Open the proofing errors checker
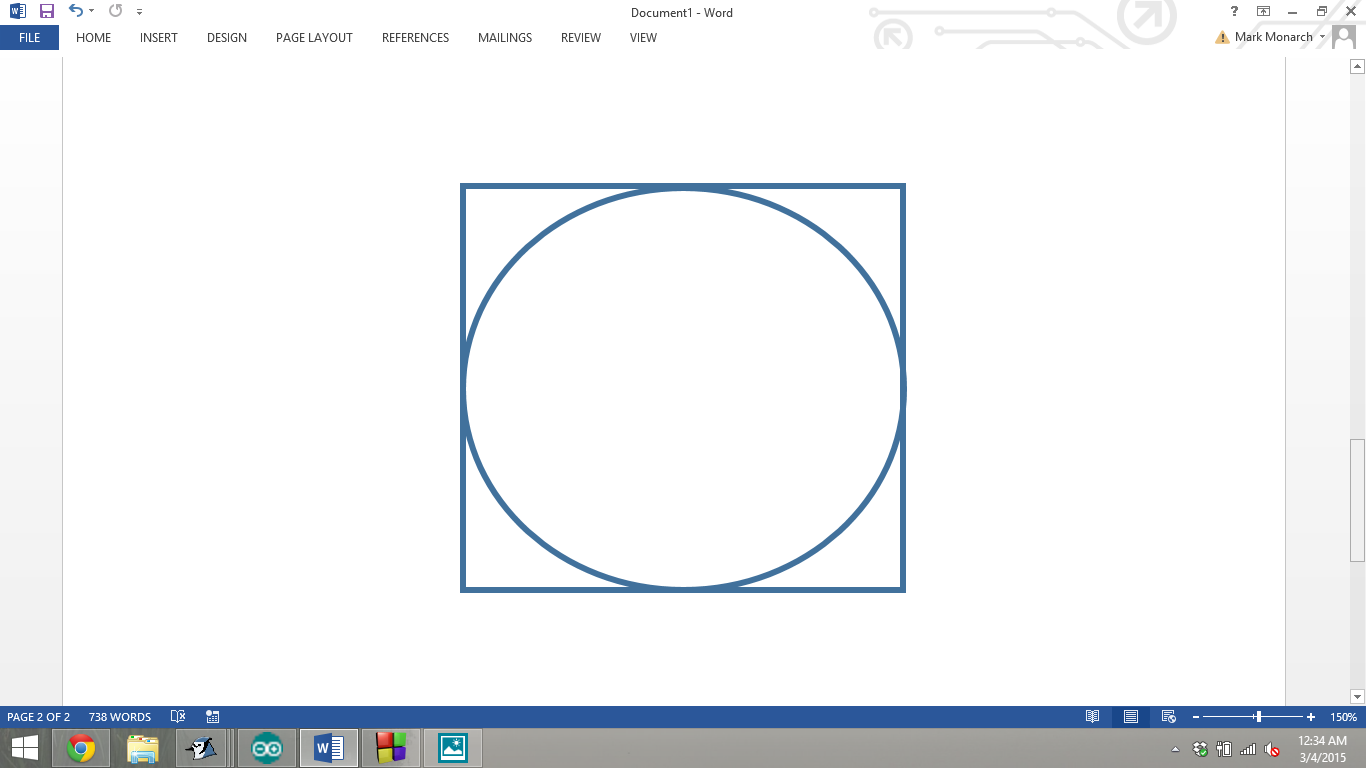Viewport: 1366px width, 768px height. (x=178, y=716)
